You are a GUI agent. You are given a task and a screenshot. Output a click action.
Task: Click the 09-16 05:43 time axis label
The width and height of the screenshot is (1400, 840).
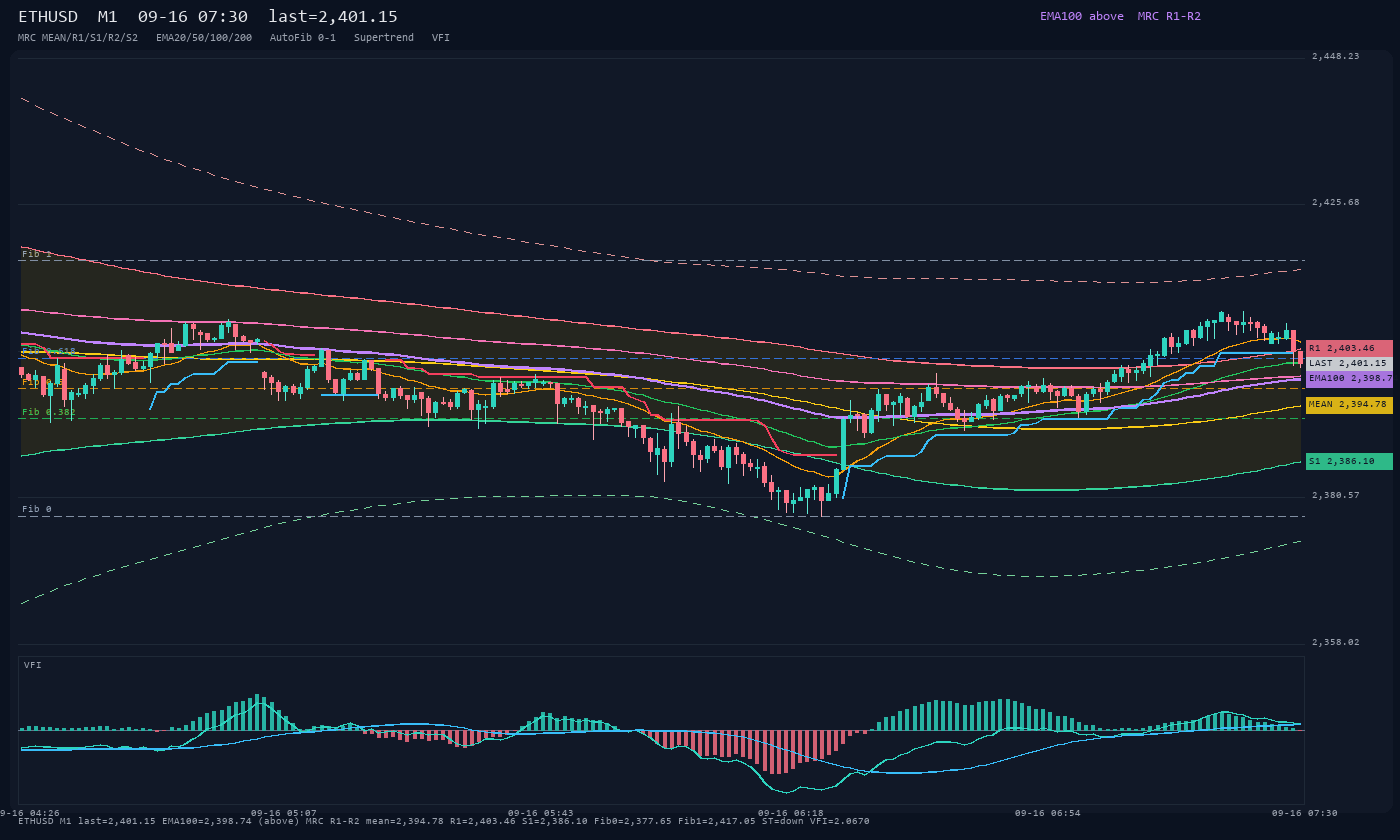(x=541, y=813)
